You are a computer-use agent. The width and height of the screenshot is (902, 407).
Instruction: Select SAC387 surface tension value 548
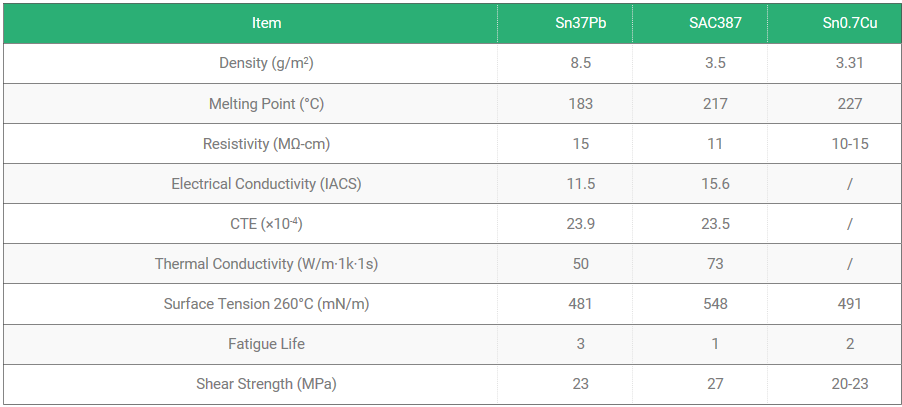tap(715, 304)
